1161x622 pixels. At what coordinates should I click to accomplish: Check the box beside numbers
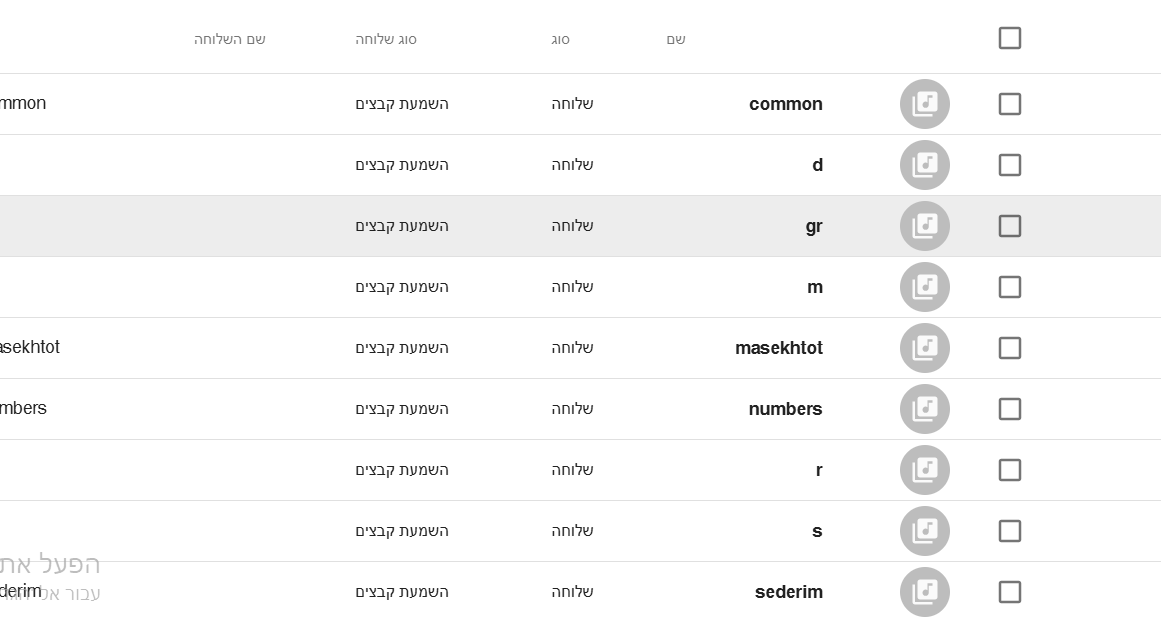coord(1009,409)
